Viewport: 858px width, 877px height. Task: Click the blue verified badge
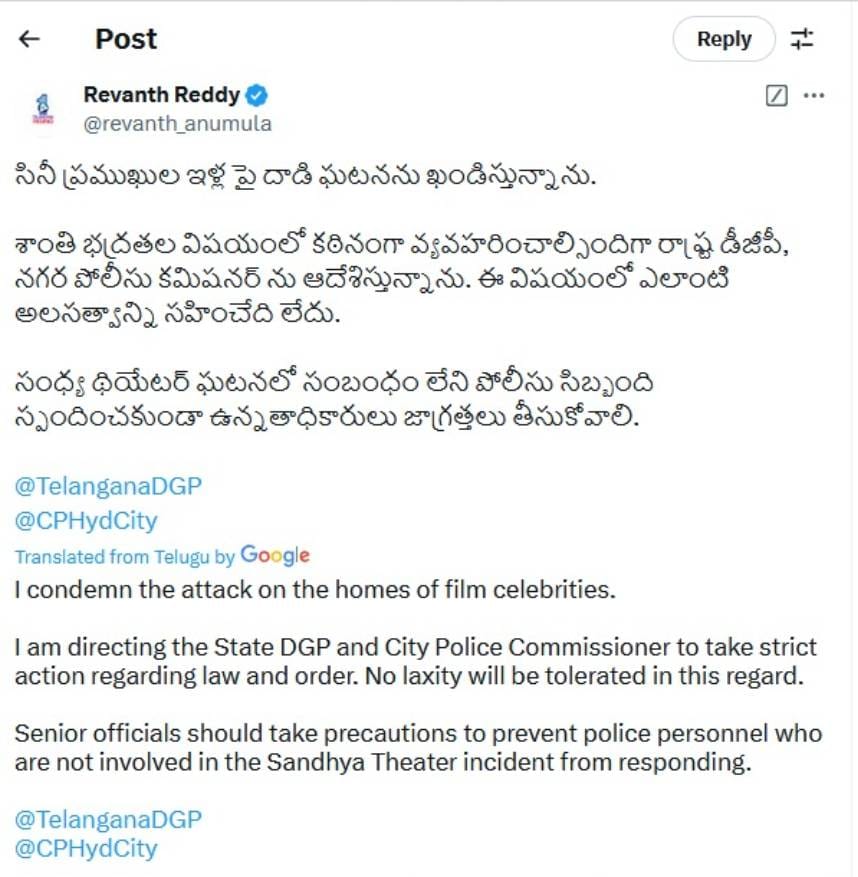(258, 95)
